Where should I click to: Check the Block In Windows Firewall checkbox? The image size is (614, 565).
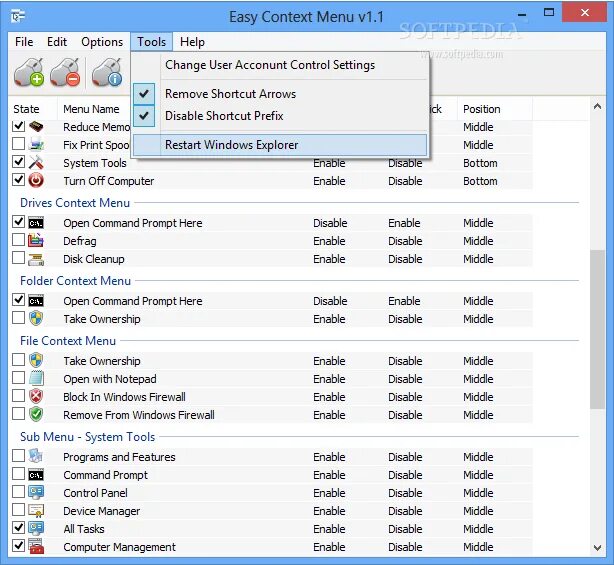pyautogui.click(x=18, y=396)
